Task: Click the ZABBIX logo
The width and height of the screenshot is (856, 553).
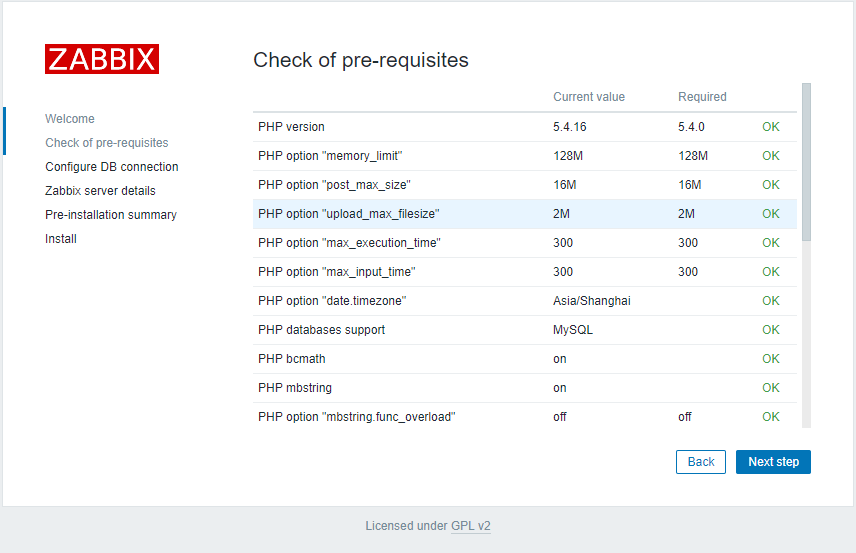Action: click(x=102, y=59)
